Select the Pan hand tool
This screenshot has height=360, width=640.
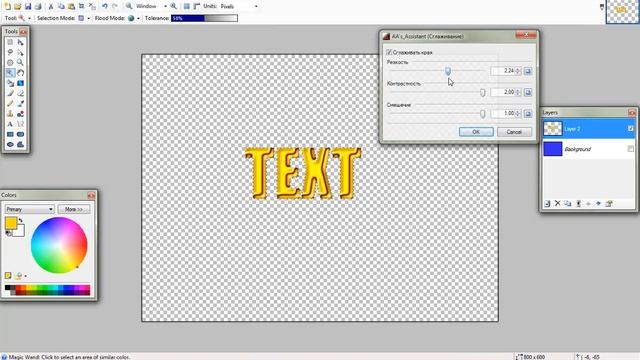(20, 73)
